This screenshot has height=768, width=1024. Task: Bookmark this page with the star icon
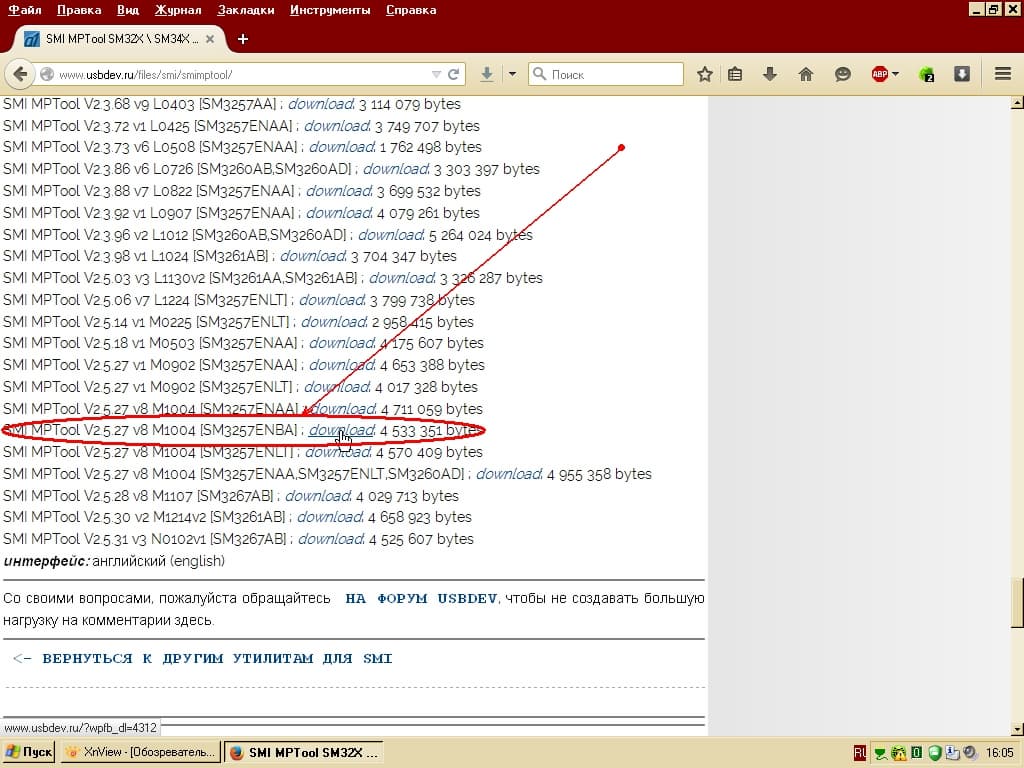pyautogui.click(x=704, y=74)
